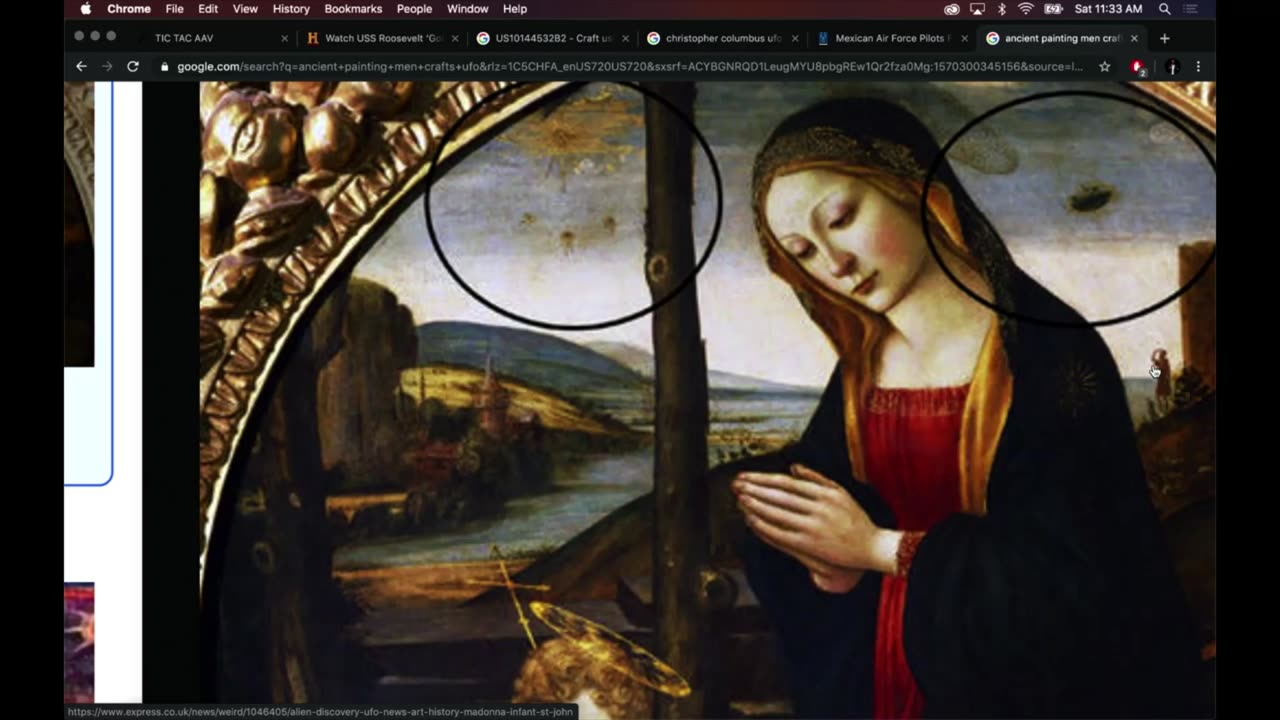Switch to christopher columbus ufo tab
1280x720 pixels.
tap(723, 38)
